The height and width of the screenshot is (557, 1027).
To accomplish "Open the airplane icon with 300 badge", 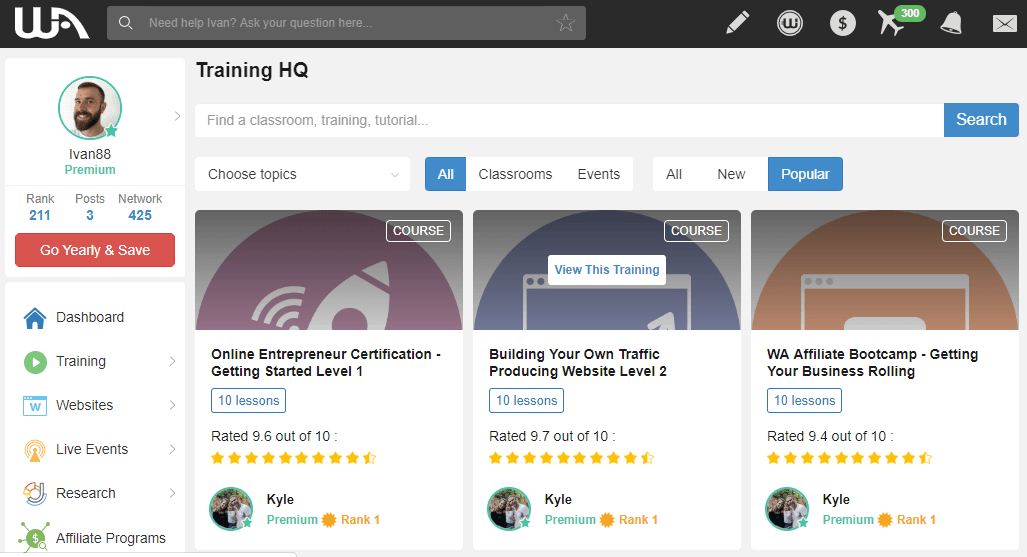I will (x=899, y=21).
